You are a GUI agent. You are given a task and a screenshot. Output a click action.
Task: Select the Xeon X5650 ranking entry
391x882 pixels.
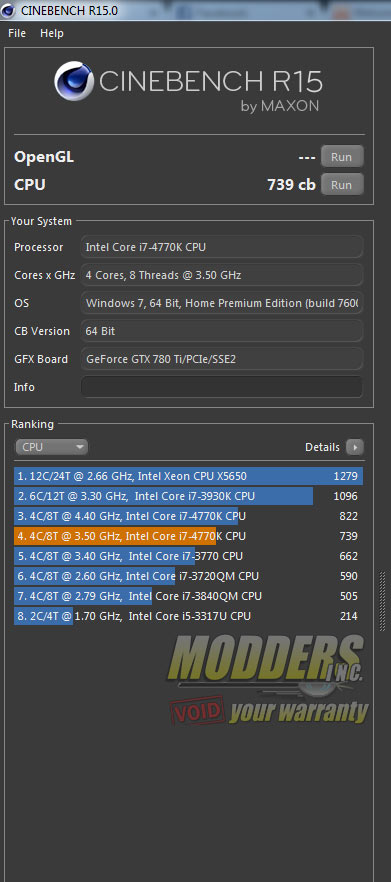188,476
